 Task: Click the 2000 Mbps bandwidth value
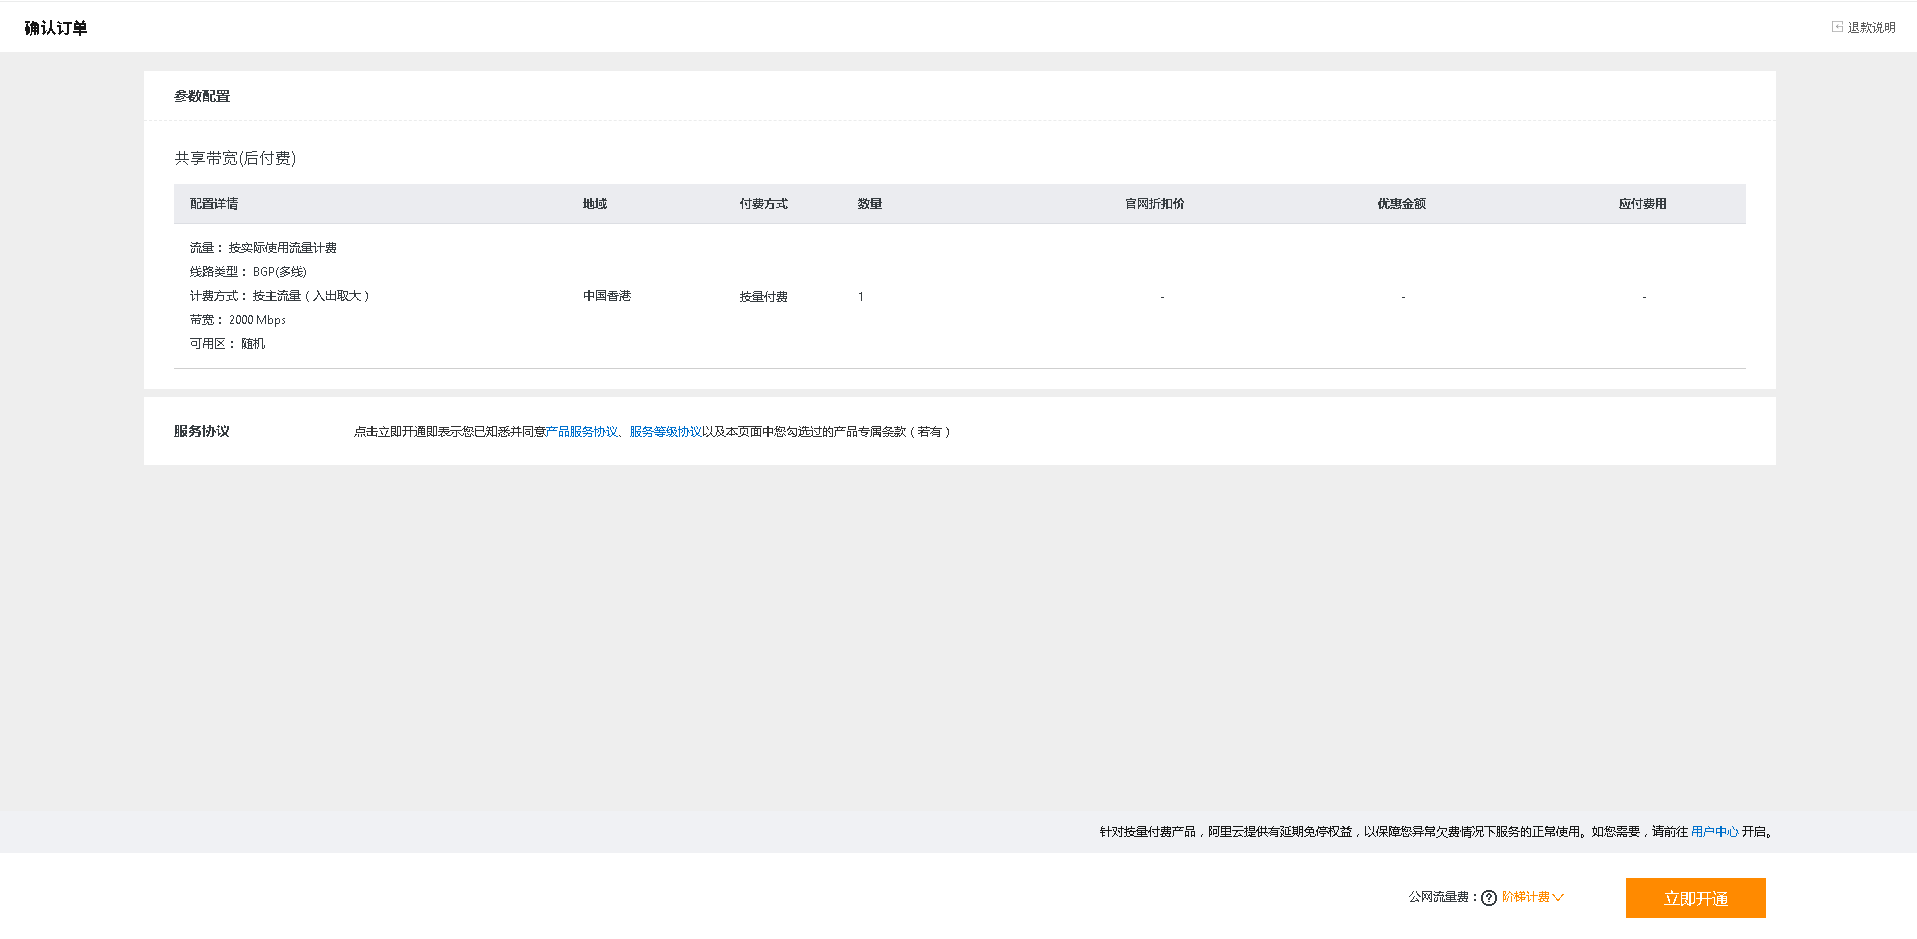click(x=257, y=320)
